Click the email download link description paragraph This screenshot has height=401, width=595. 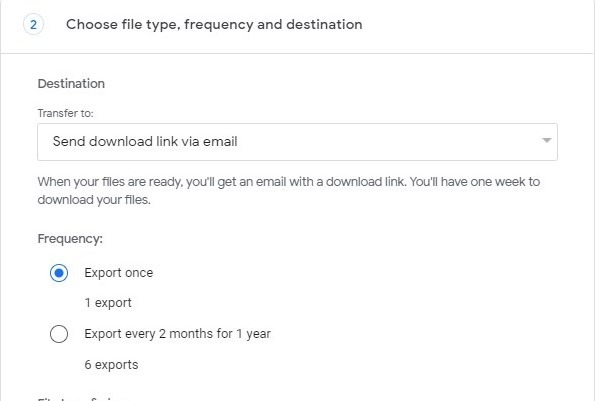click(x=289, y=190)
